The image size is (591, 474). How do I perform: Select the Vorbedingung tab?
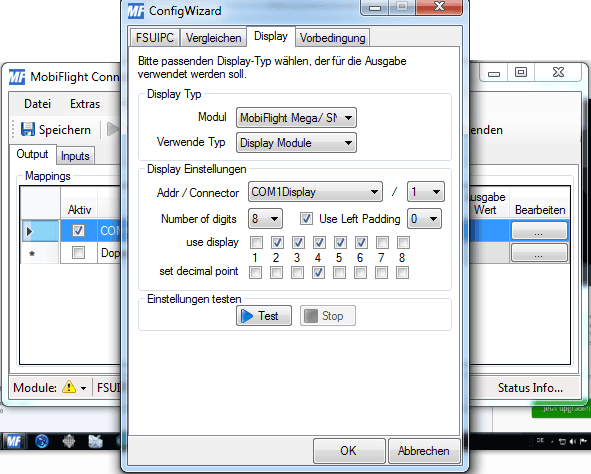(332, 38)
